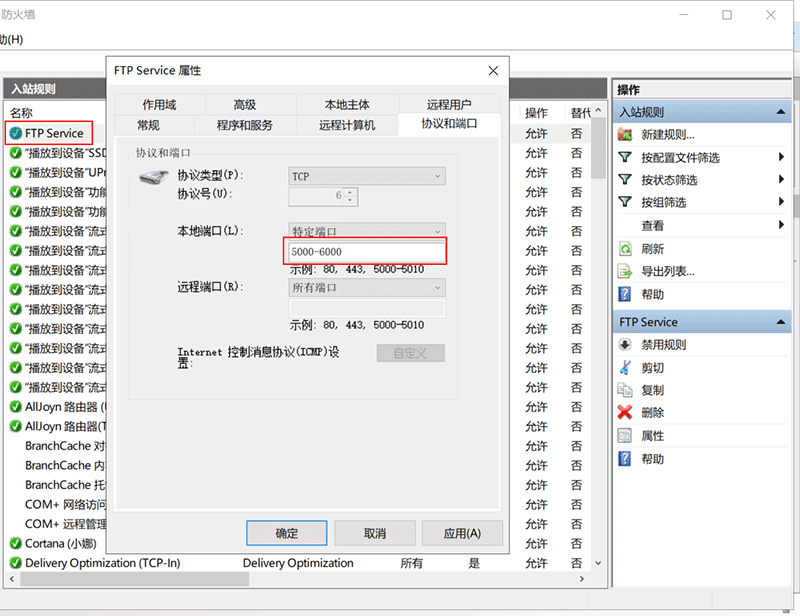The height and width of the screenshot is (616, 800).
Task: Click the FTP Service rule status icon
Action: pyautogui.click(x=16, y=133)
